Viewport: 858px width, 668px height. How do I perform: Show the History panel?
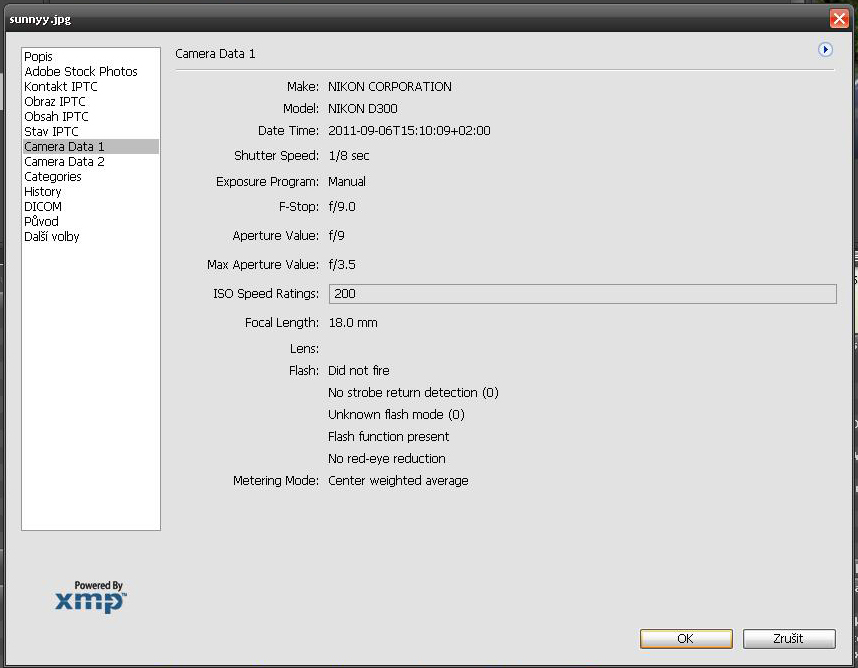(x=43, y=192)
